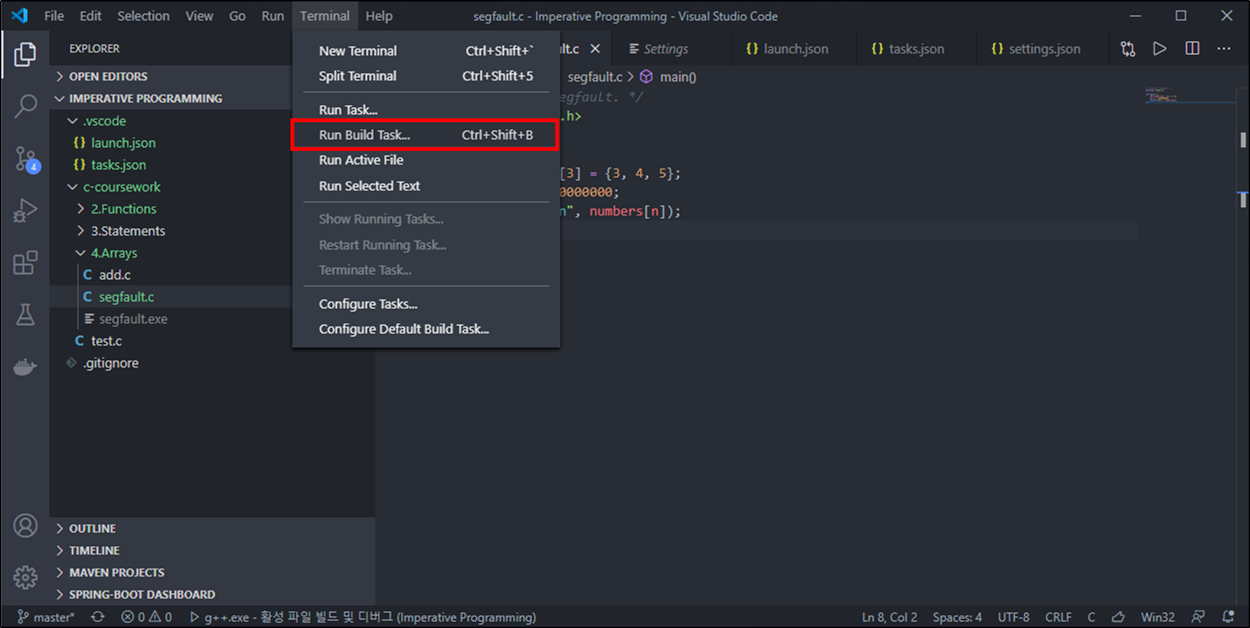Click the Split Editor icon
This screenshot has height=628, width=1250.
click(1192, 48)
